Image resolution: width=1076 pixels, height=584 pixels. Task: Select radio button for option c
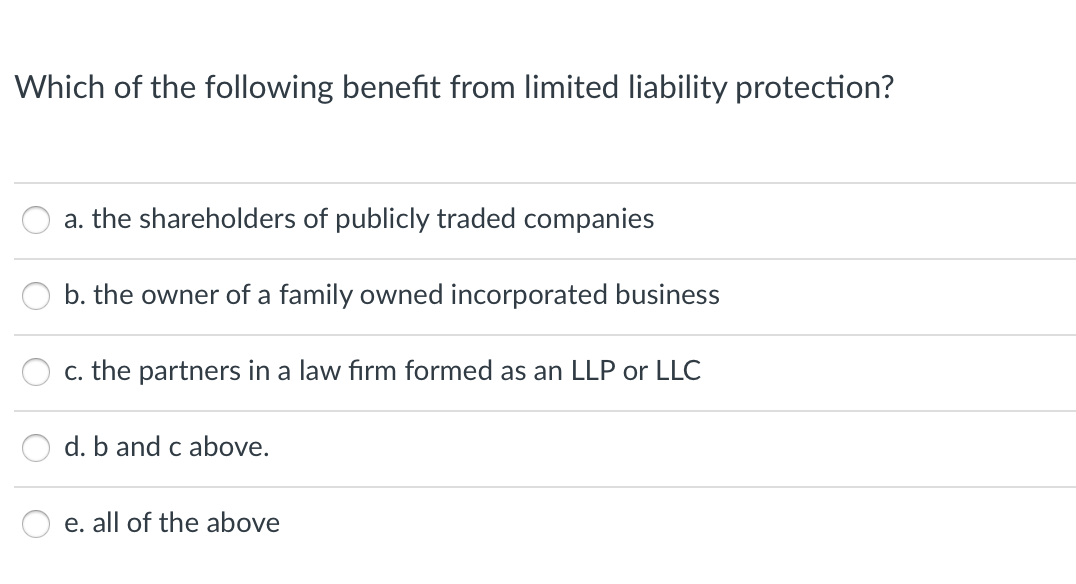tap(36, 372)
